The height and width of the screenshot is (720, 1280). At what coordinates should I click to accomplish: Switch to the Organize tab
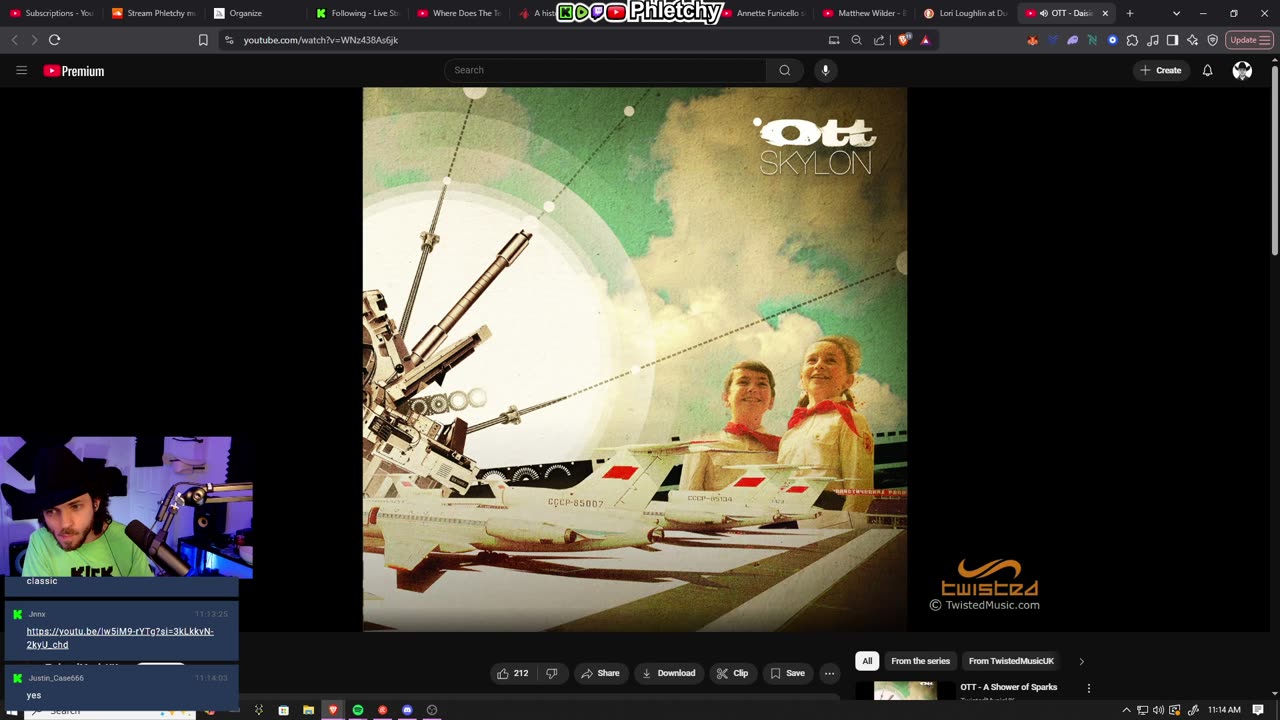tap(255, 13)
